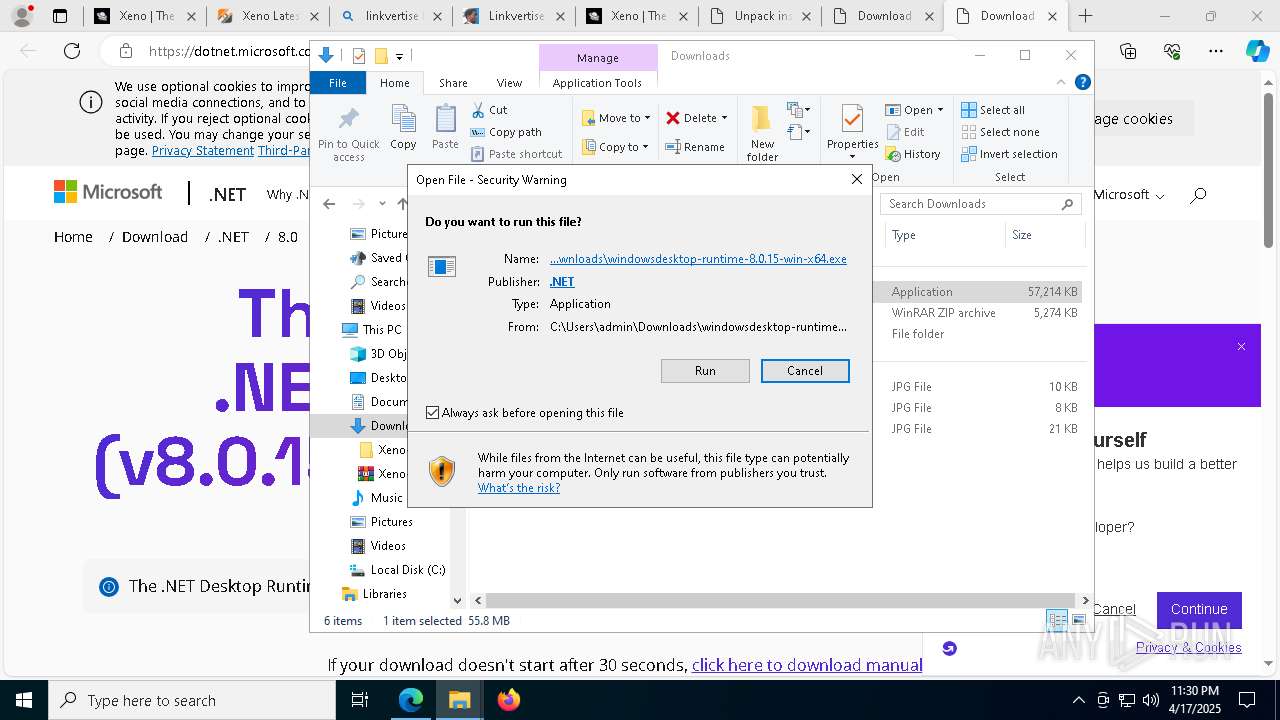Click the Continue button on the webpage
The height and width of the screenshot is (720, 1280).
coord(1199,609)
